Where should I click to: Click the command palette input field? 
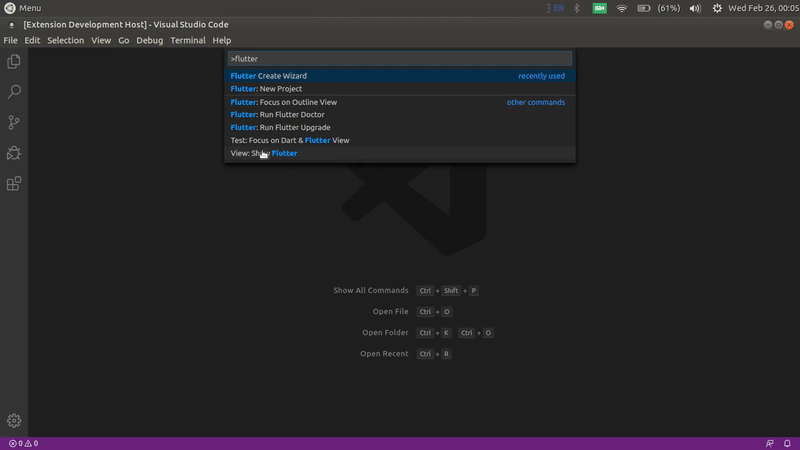399,59
